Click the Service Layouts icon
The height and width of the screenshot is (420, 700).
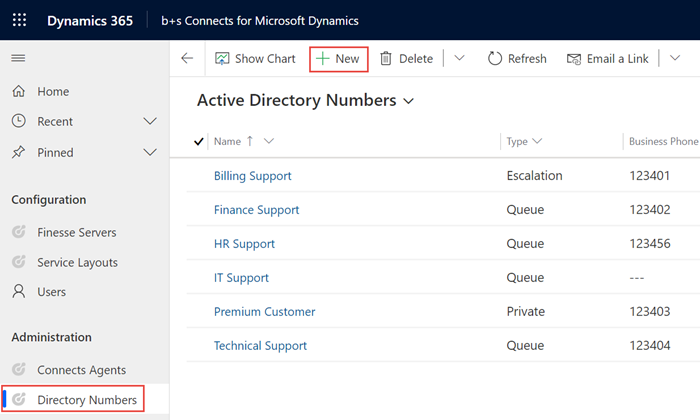click(18, 262)
